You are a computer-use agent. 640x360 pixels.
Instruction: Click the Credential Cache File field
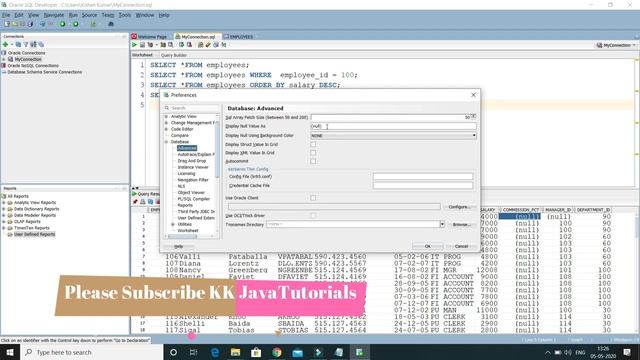click(x=423, y=186)
